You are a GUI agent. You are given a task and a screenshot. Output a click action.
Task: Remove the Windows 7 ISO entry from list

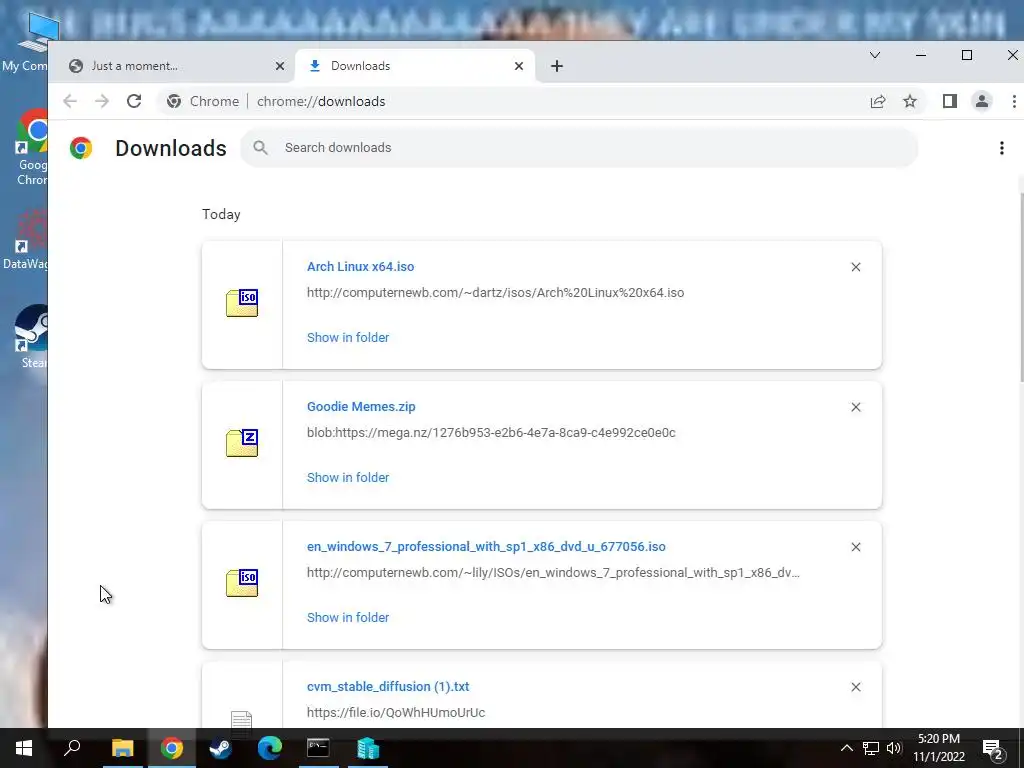click(x=856, y=547)
